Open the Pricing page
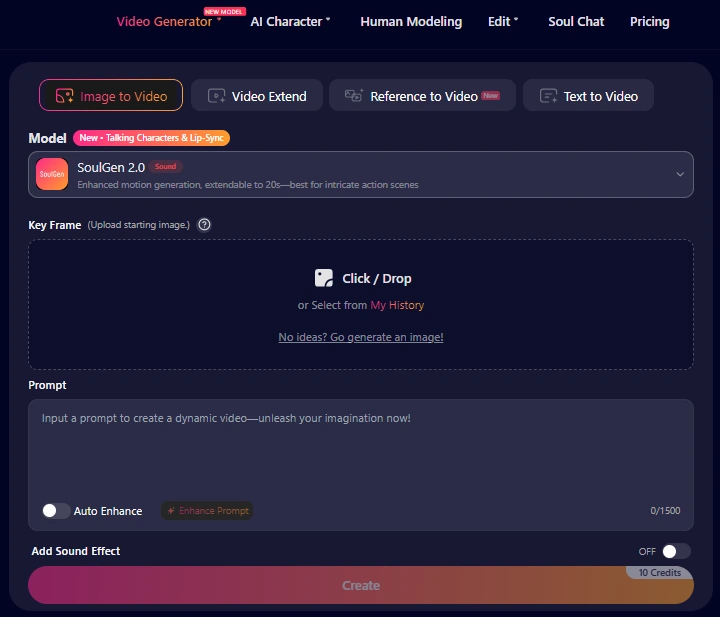The image size is (720, 617). [649, 22]
